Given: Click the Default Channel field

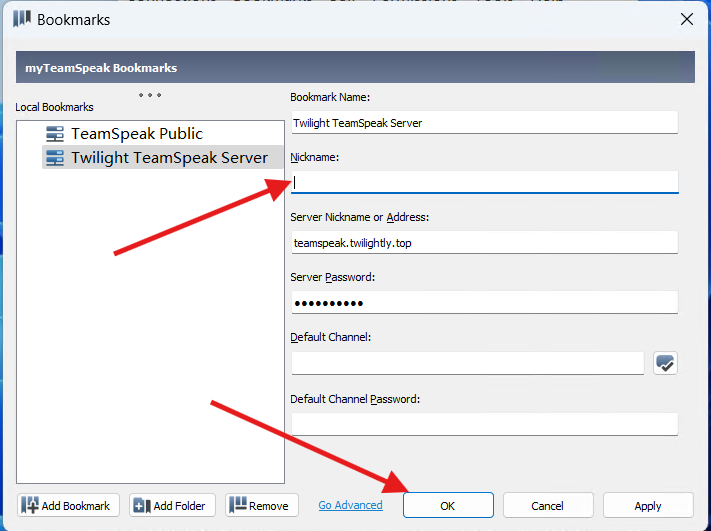Looking at the screenshot, I should (x=468, y=363).
